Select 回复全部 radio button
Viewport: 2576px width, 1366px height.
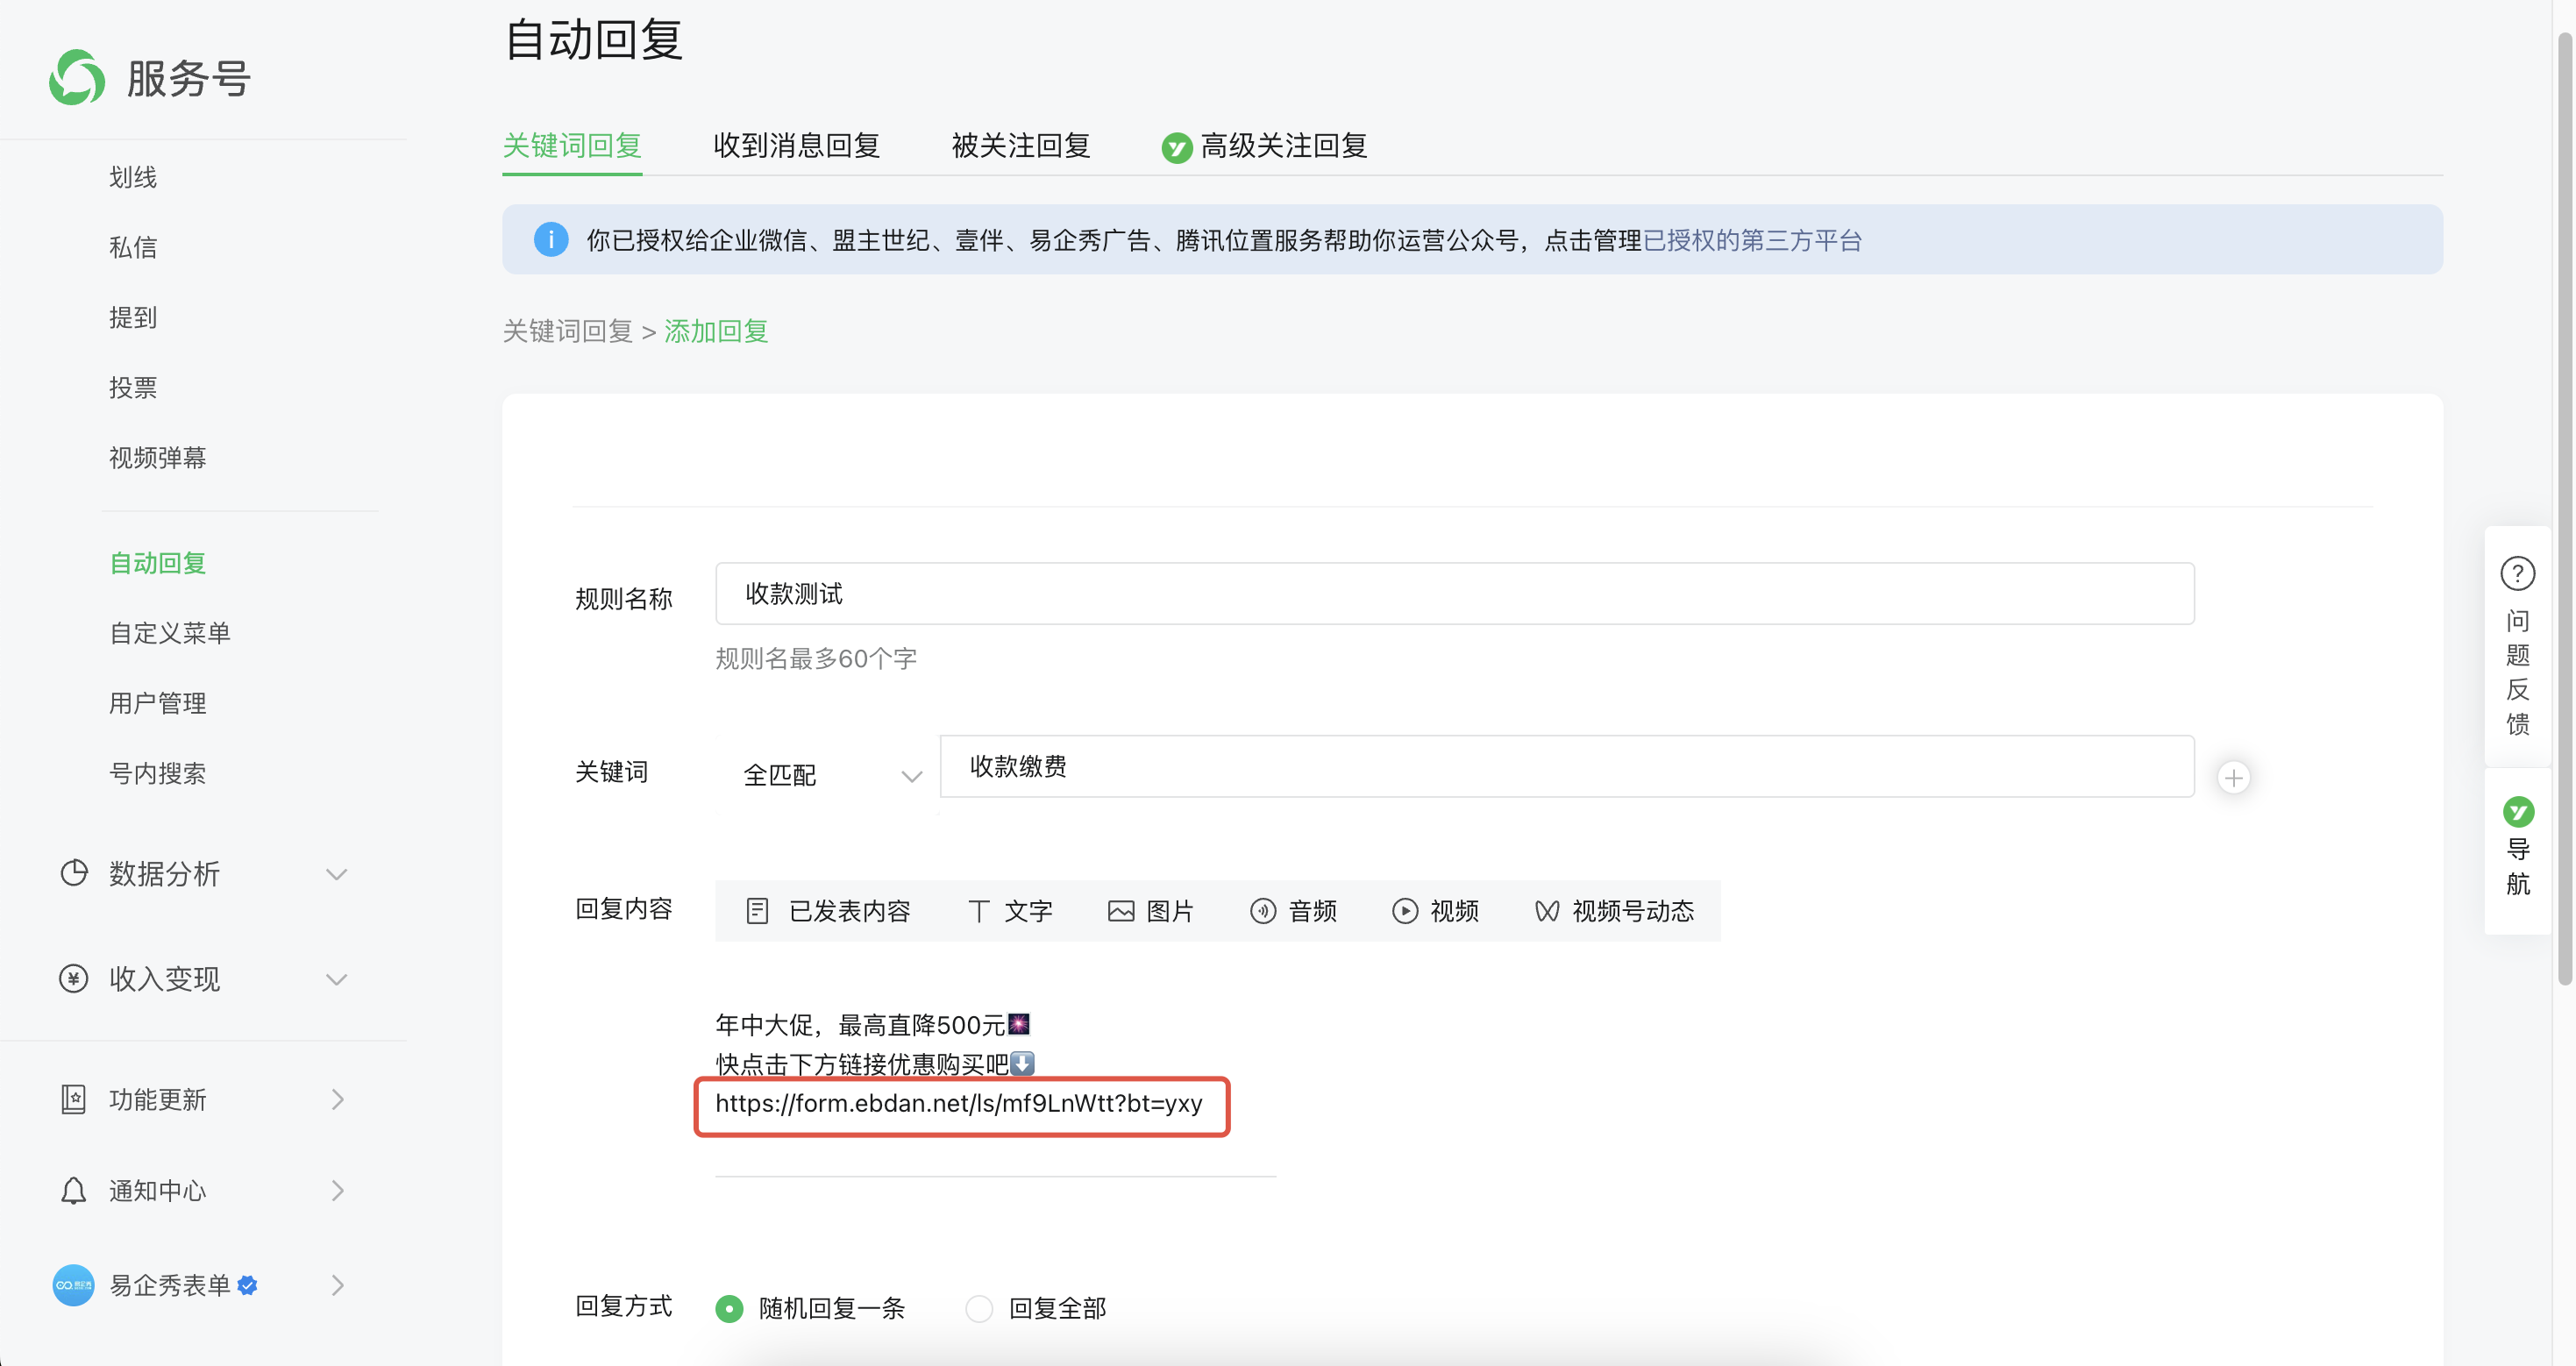coord(979,1307)
